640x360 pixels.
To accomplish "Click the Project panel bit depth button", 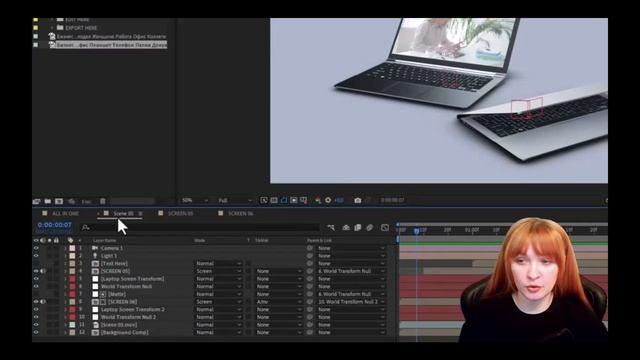I will coord(86,202).
